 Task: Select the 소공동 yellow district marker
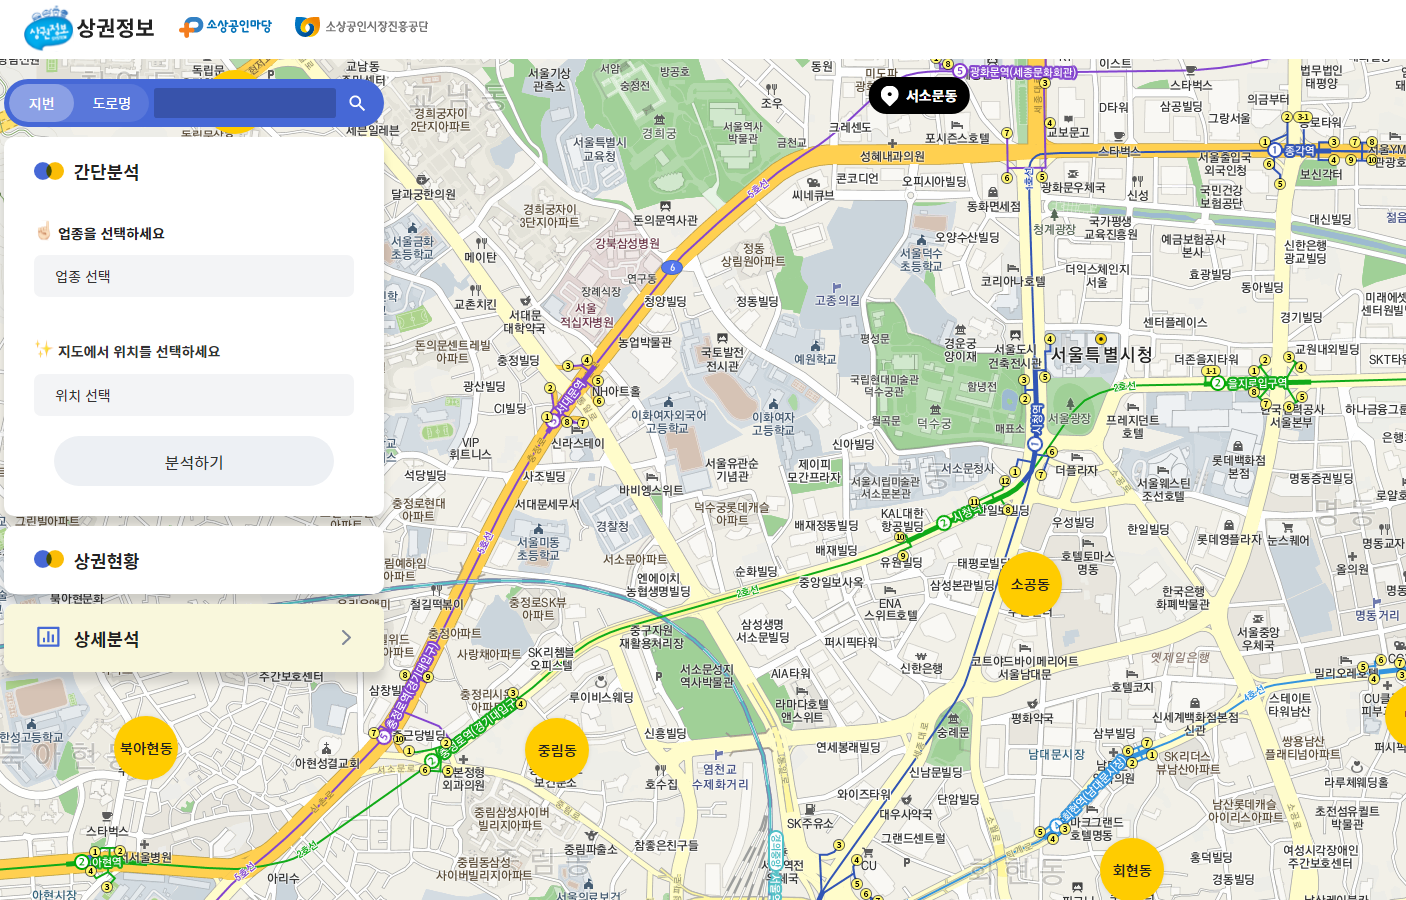[x=1029, y=584]
